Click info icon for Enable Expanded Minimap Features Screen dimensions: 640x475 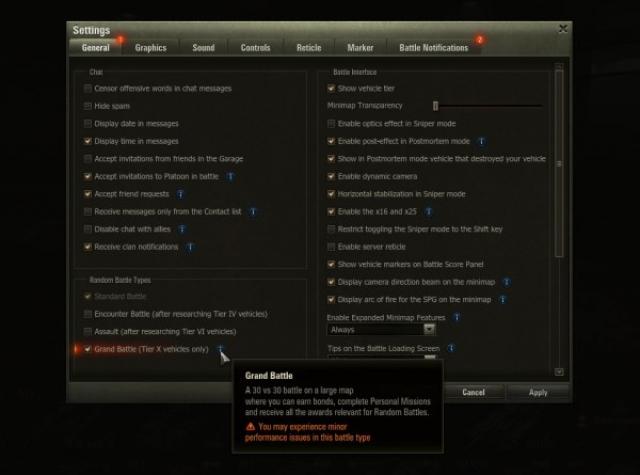point(457,317)
